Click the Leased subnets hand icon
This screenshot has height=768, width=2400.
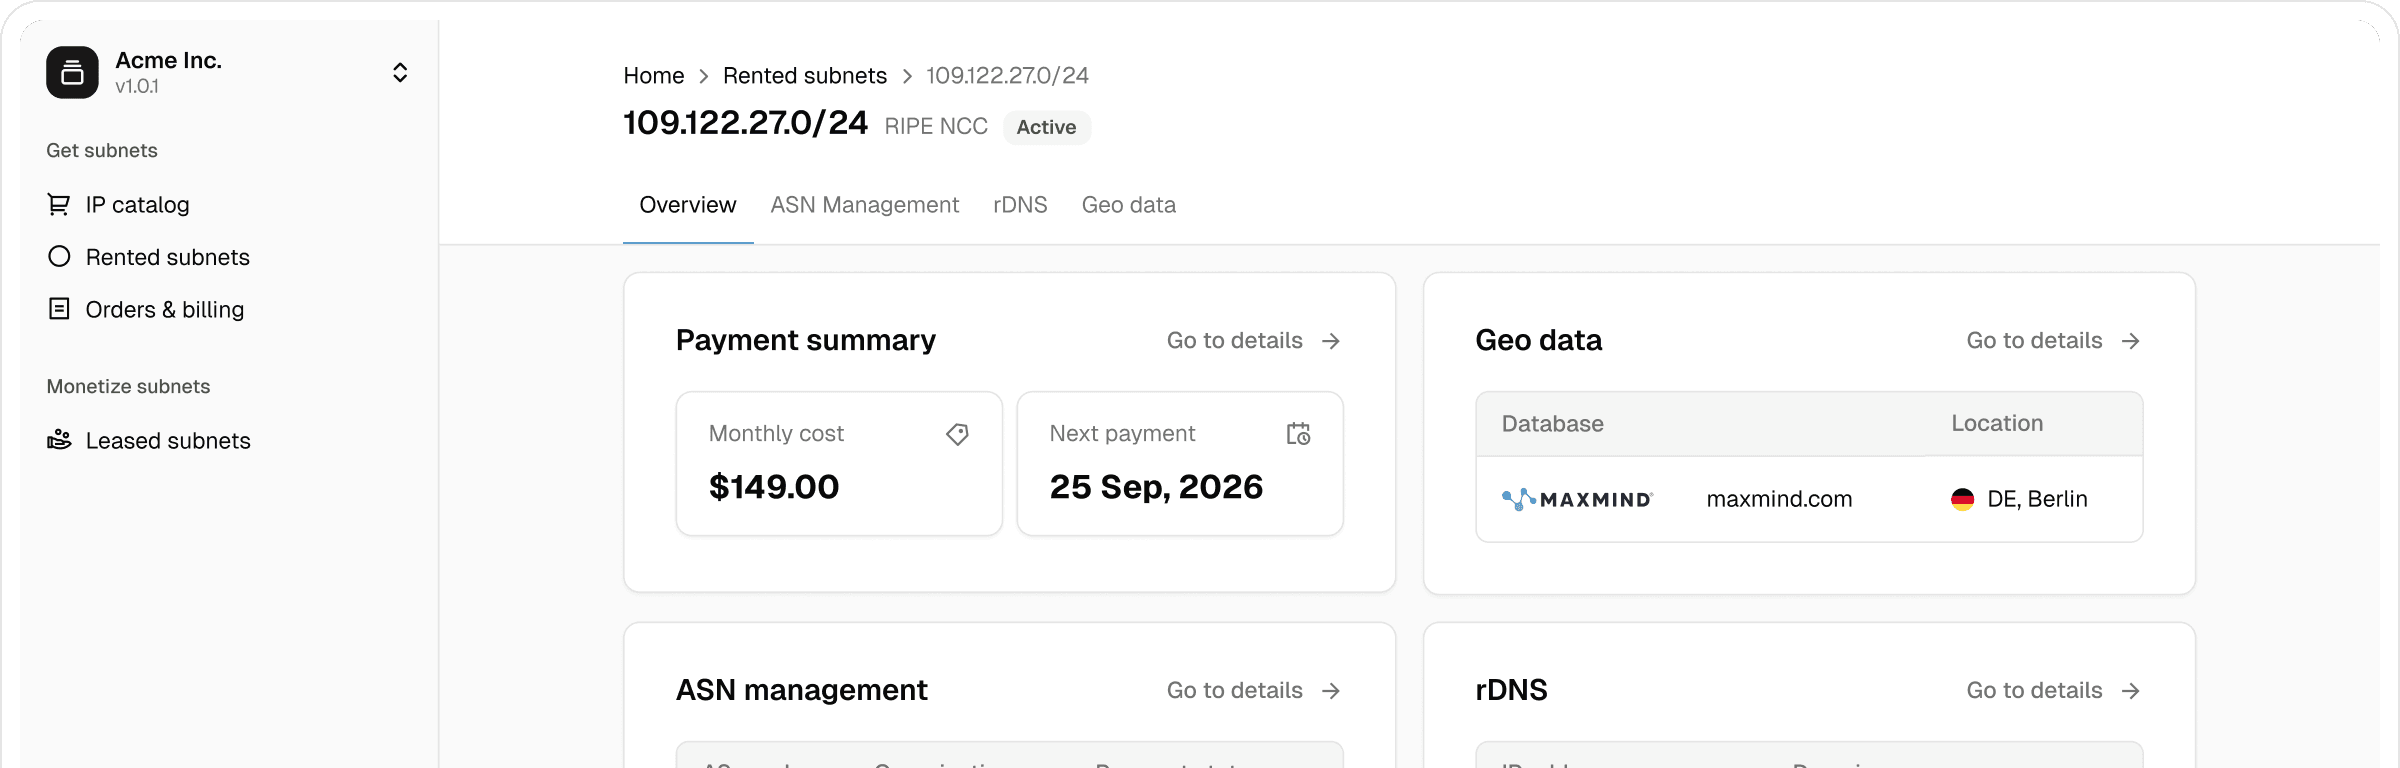(59, 440)
